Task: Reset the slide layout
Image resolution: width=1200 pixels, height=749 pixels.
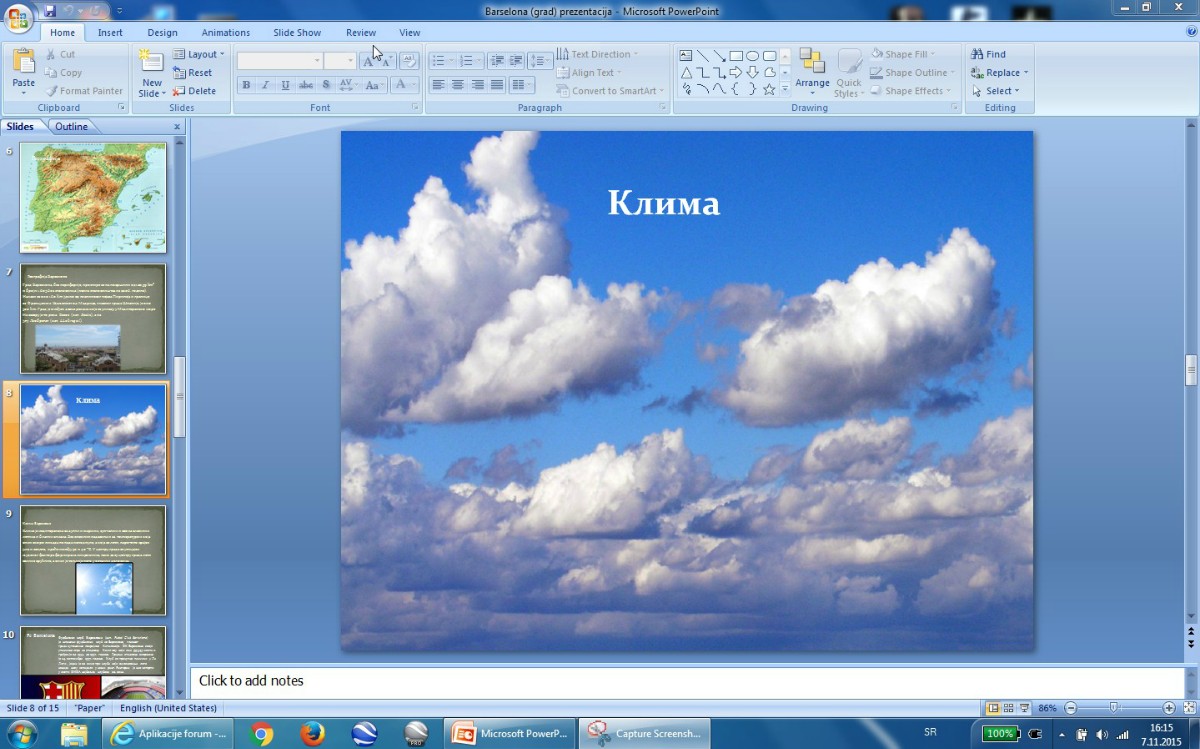Action: click(192, 72)
